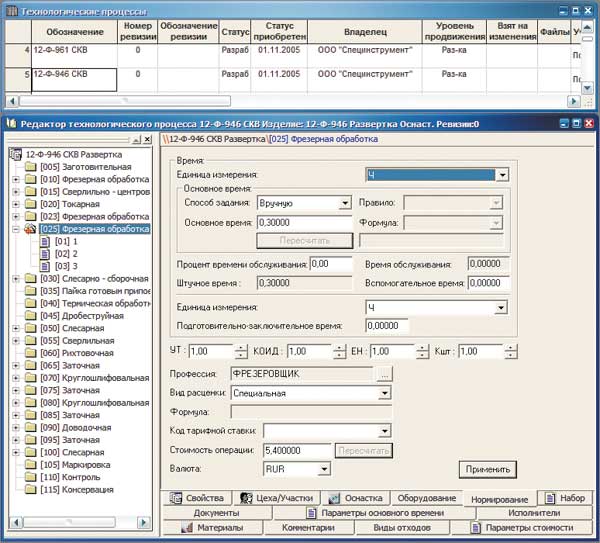This screenshot has width=600, height=543.
Task: Click document icon of transition [02] 2
Action: pos(45,254)
